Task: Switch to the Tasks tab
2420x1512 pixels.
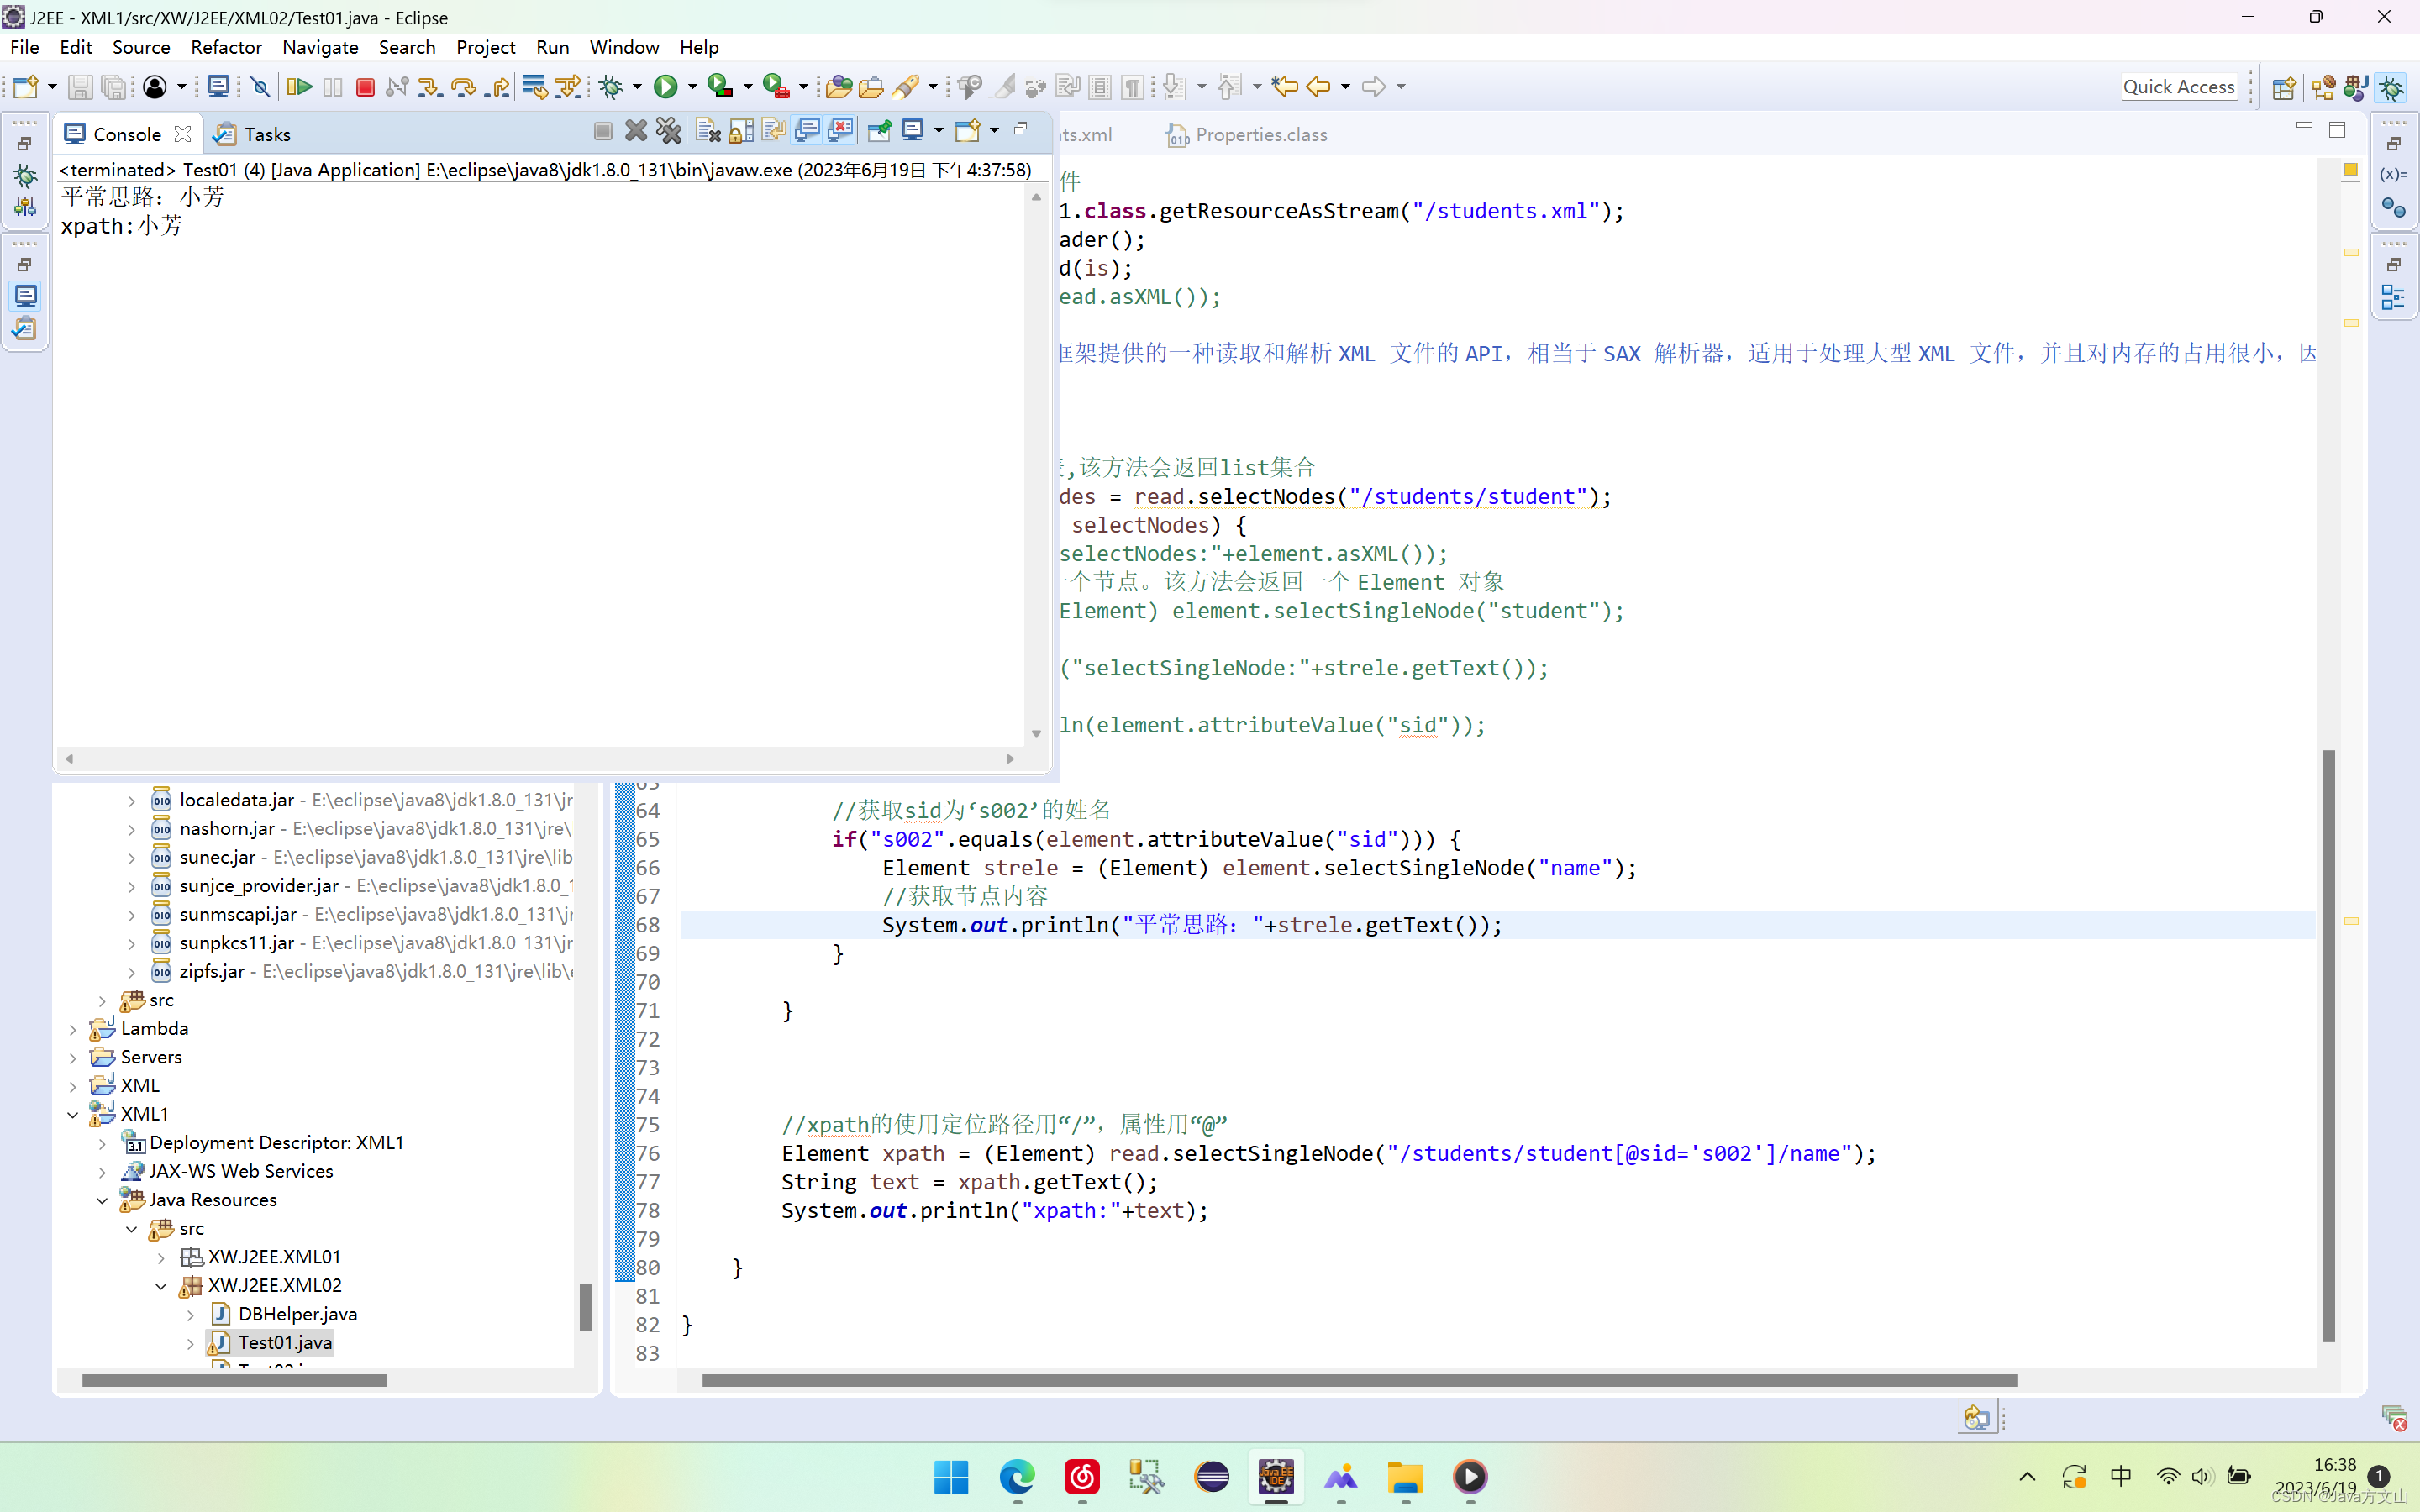Action: pyautogui.click(x=266, y=134)
